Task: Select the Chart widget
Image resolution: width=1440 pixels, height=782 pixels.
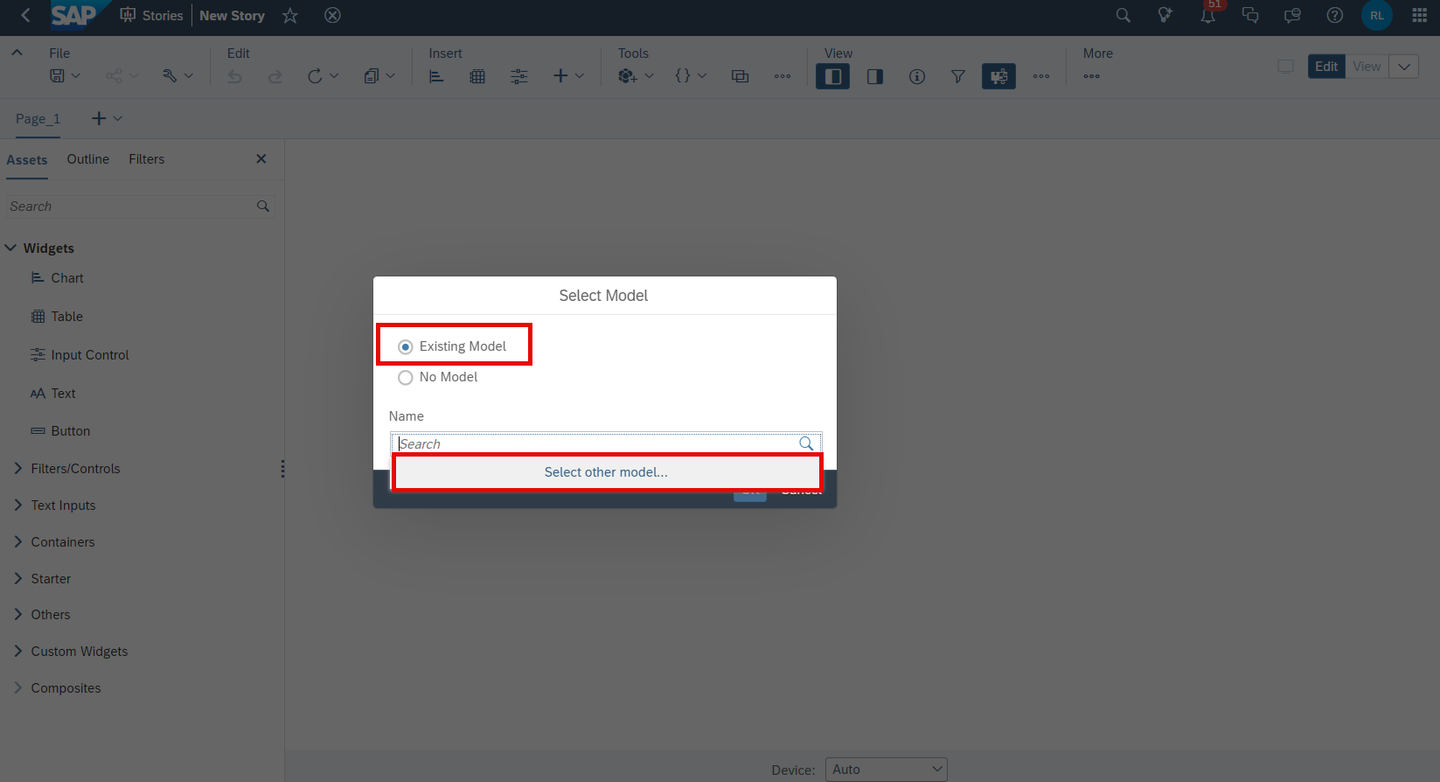Action: [x=57, y=278]
